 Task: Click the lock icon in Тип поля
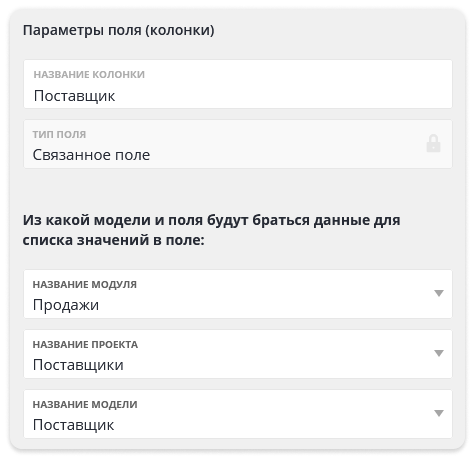(x=433, y=144)
